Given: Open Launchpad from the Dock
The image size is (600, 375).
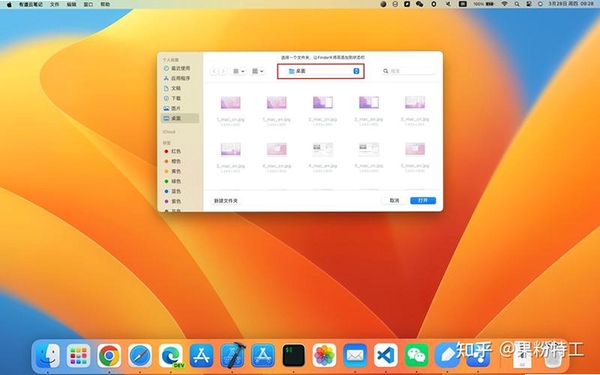Looking at the screenshot, I should [x=78, y=356].
